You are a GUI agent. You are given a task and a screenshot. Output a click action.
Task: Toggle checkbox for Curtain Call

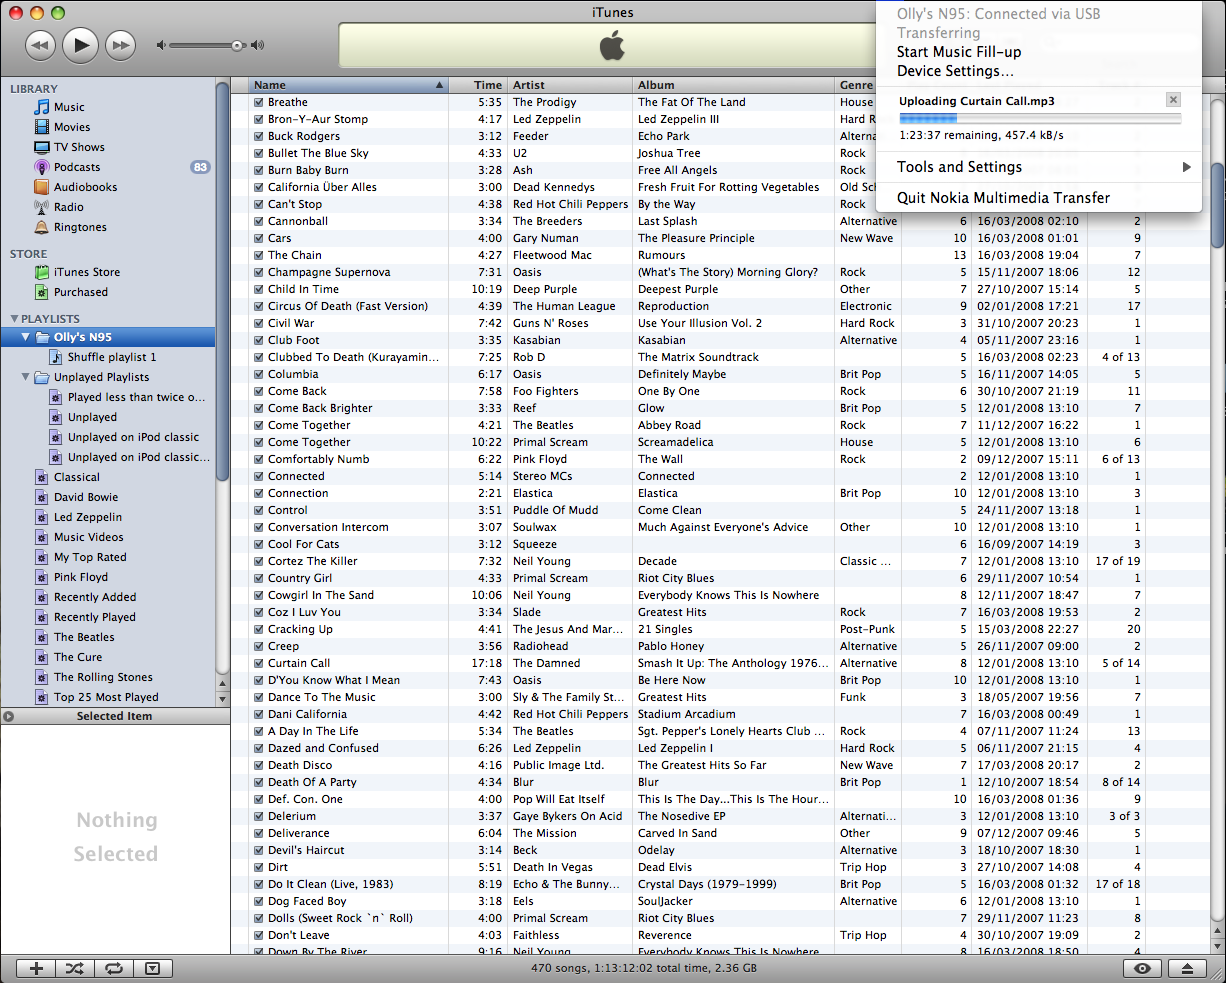(259, 663)
